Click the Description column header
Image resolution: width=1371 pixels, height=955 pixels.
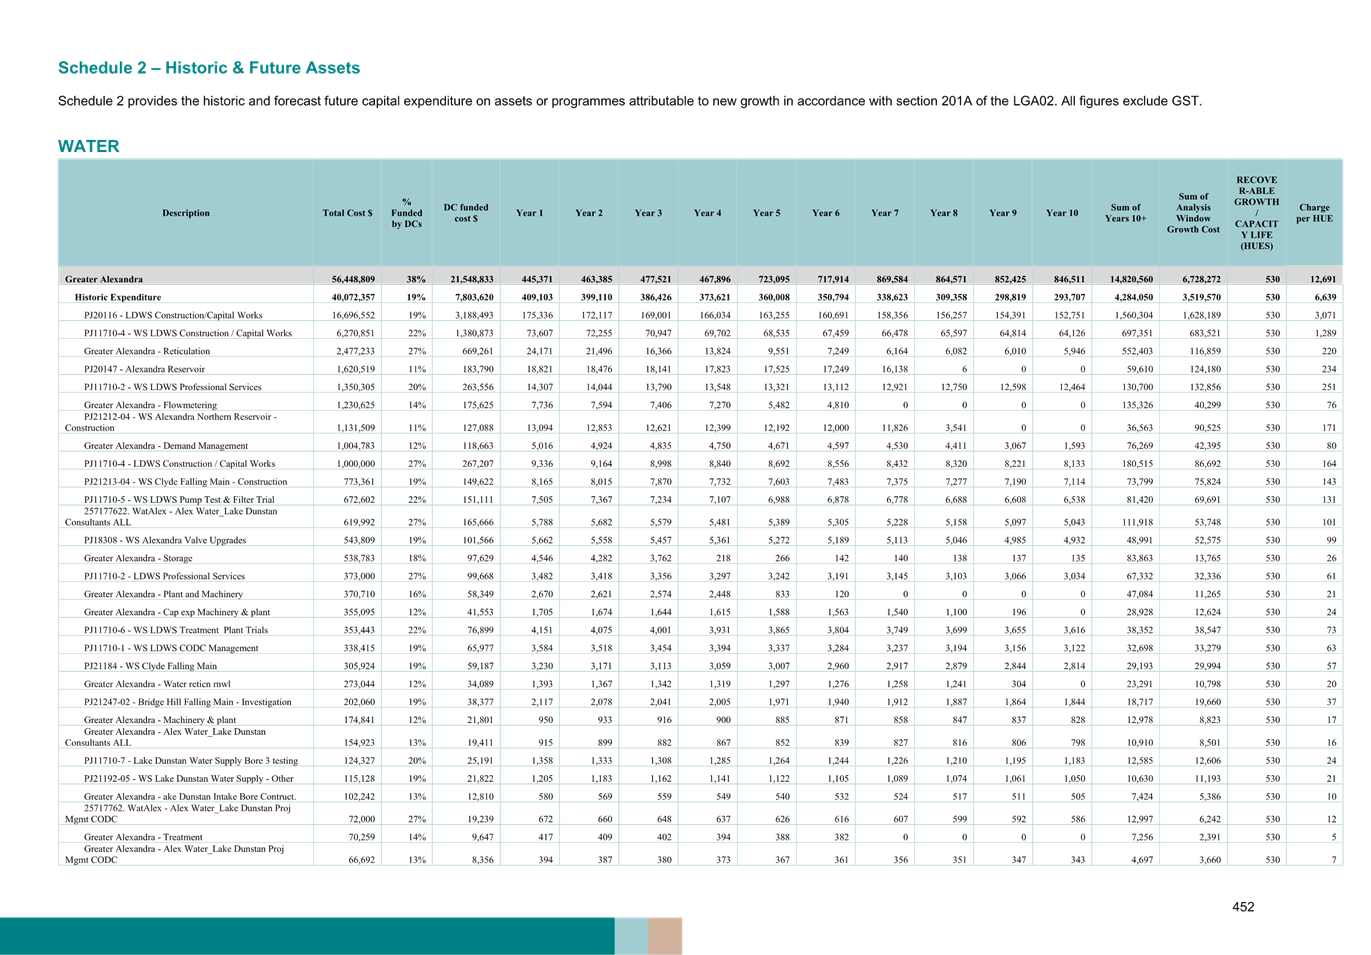186,213
